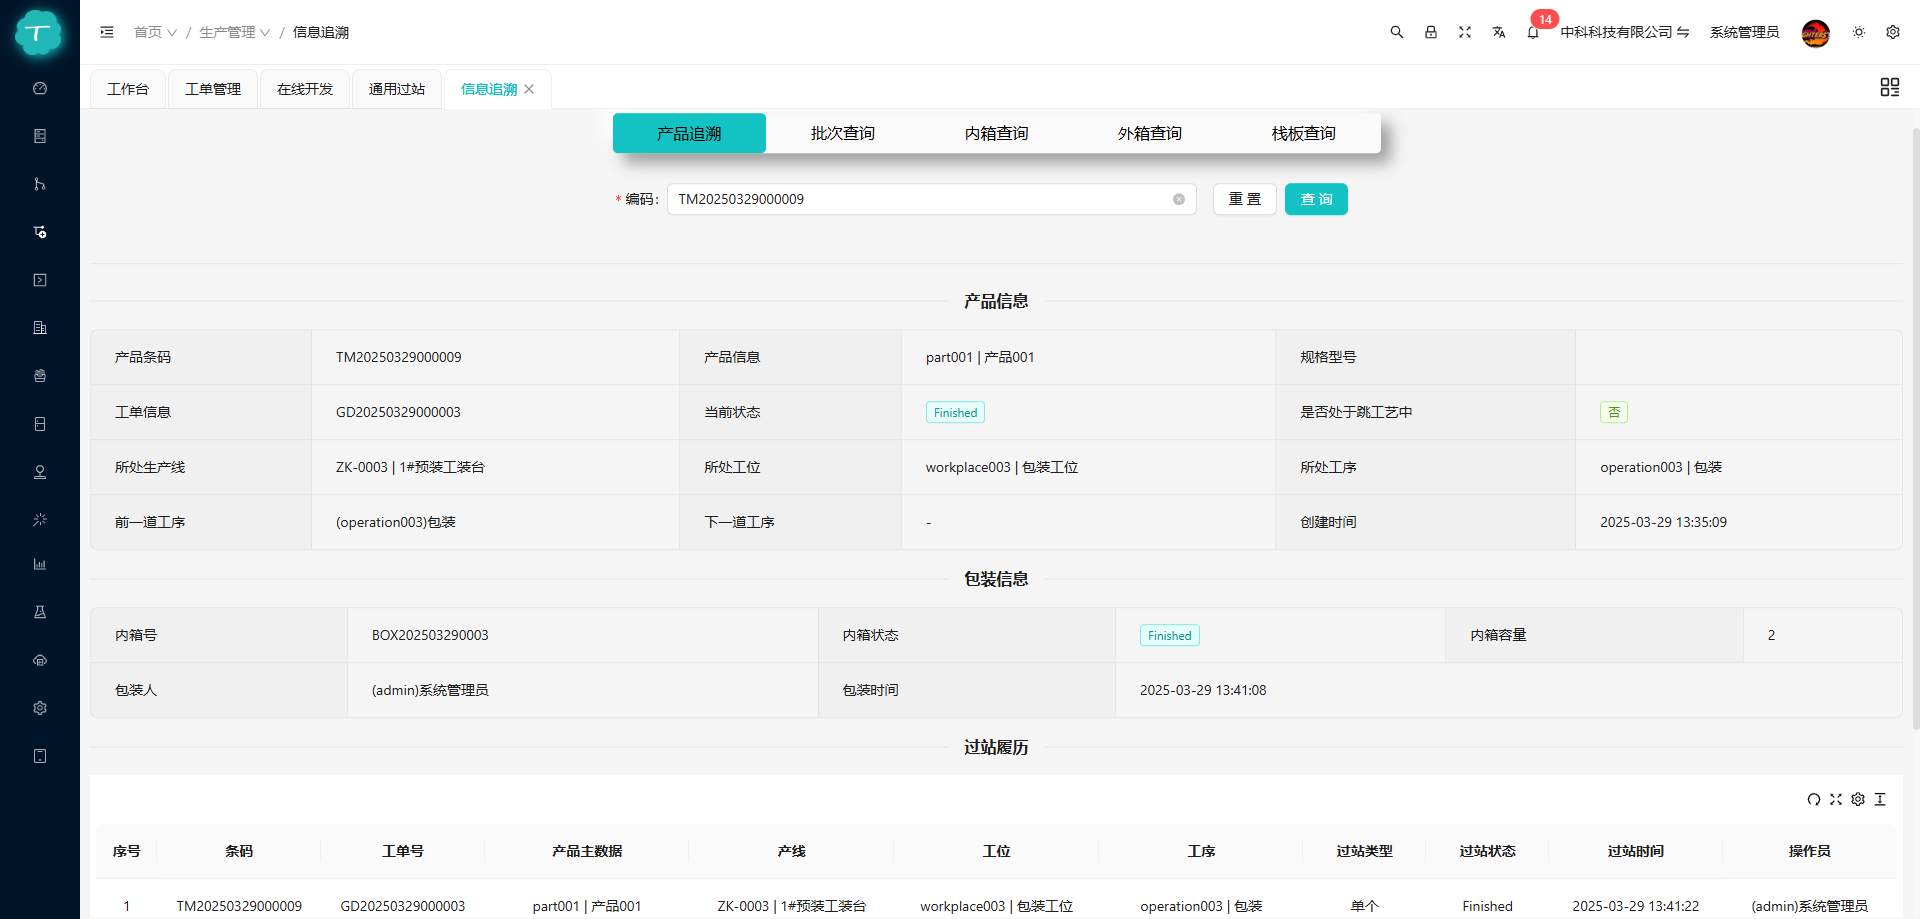Select the language switch icon
1920x919 pixels.
click(1499, 32)
